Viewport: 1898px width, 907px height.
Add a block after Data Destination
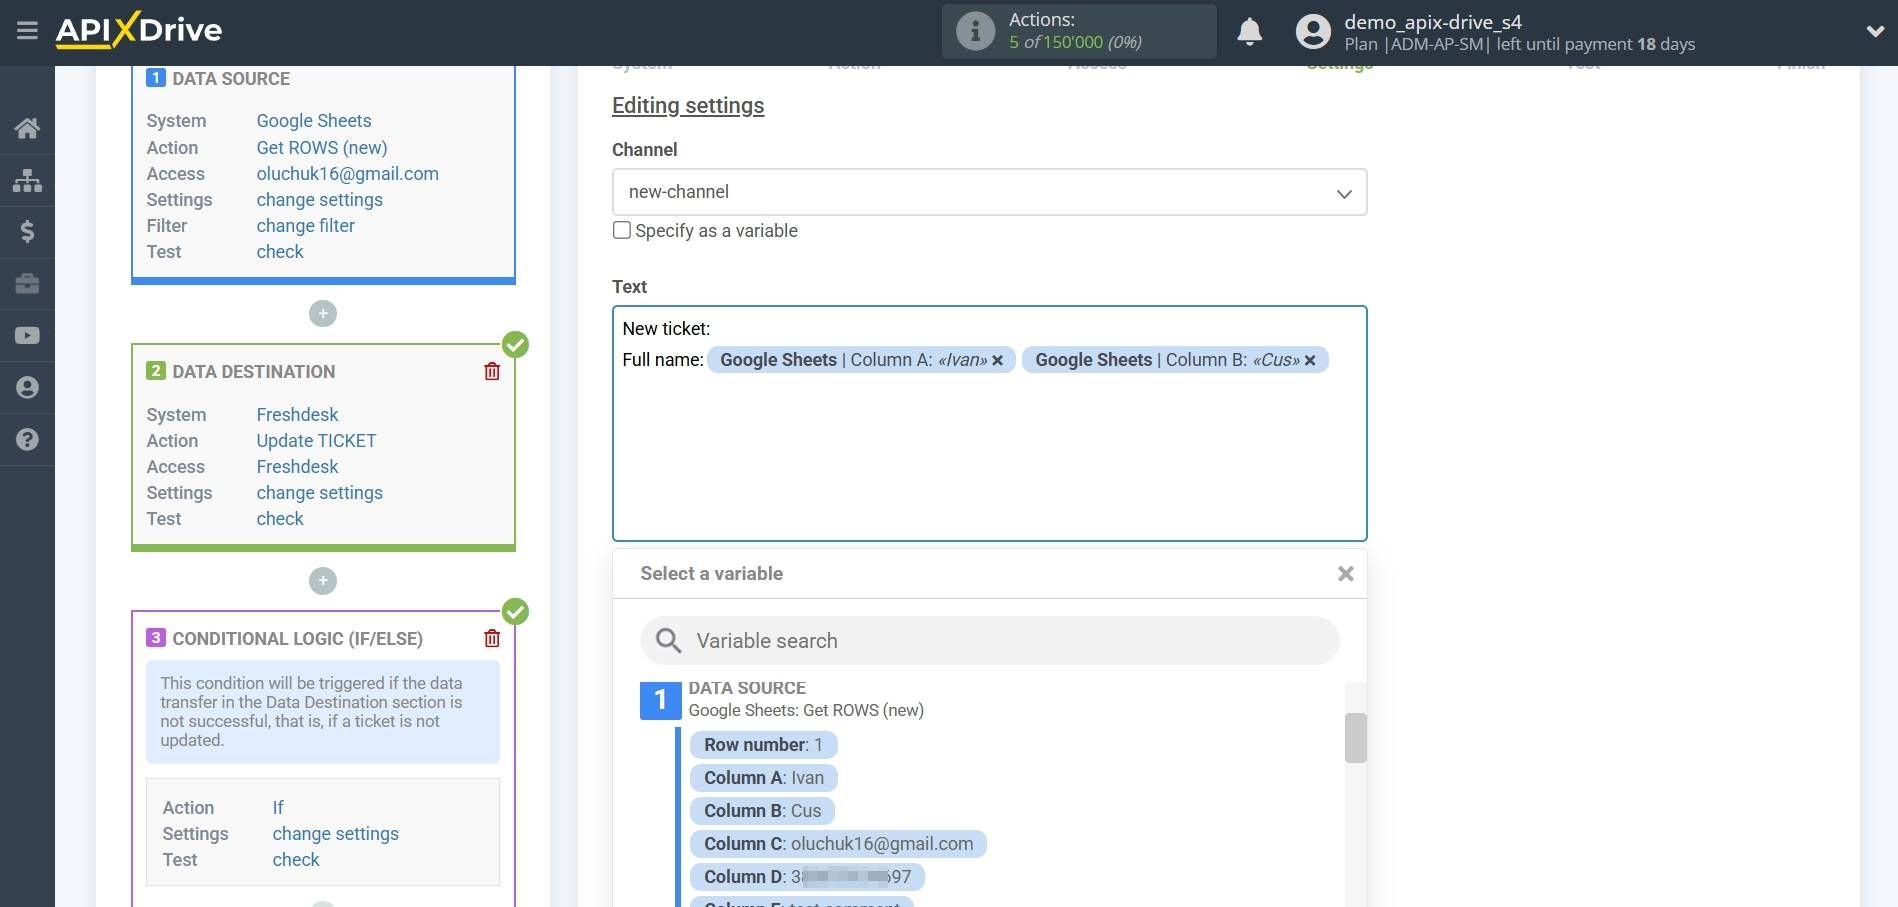(323, 581)
